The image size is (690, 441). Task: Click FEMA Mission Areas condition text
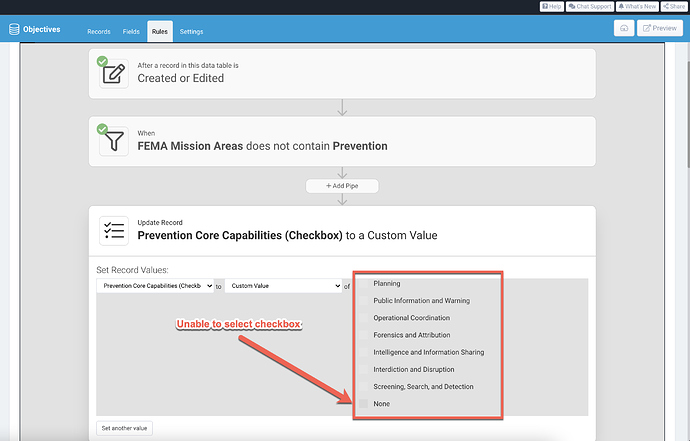pyautogui.click(x=262, y=146)
